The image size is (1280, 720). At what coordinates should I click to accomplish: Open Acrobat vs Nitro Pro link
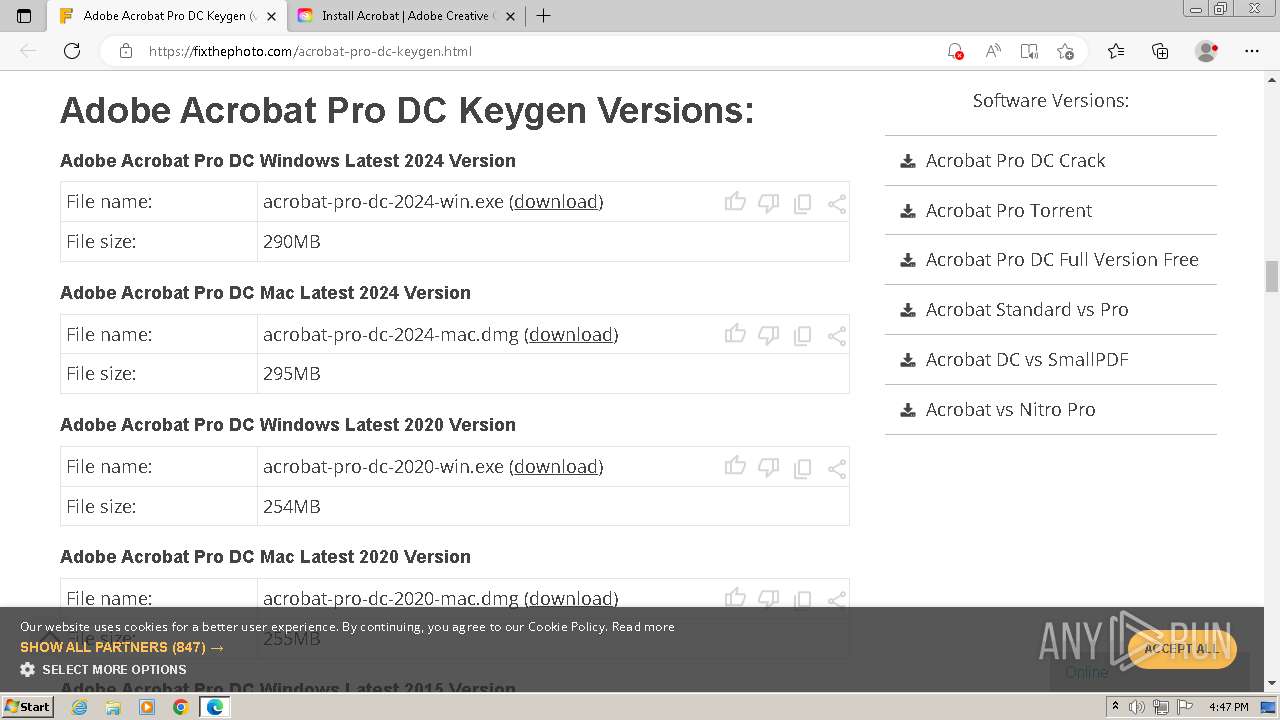(x=1010, y=409)
